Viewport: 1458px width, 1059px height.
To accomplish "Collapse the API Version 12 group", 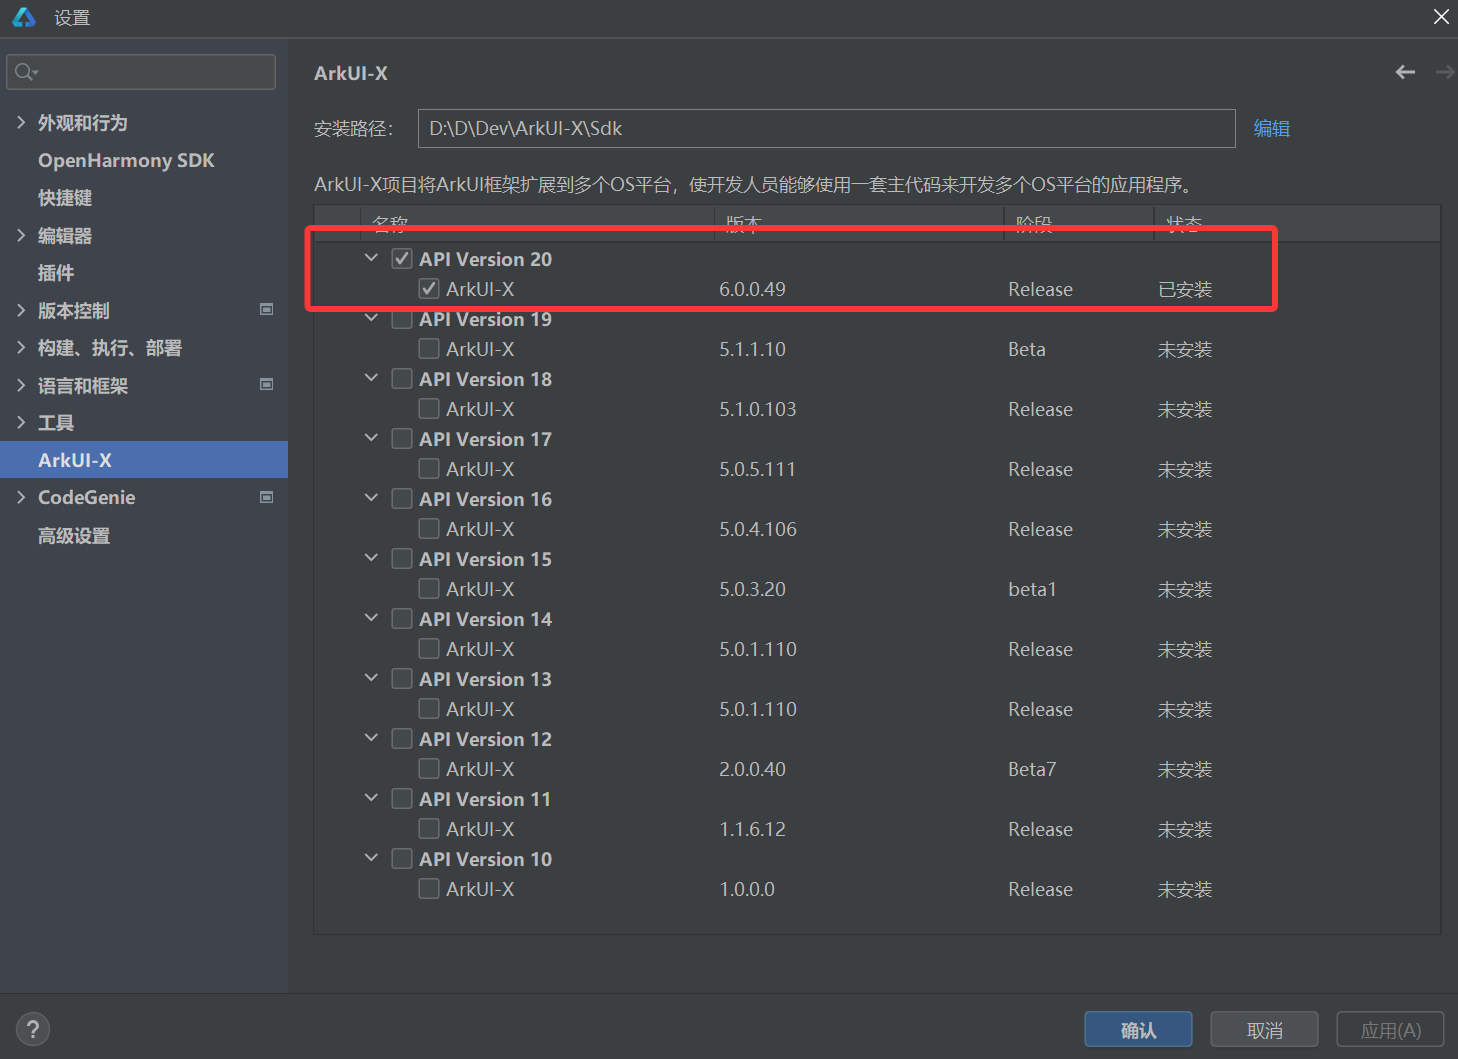I will point(371,738).
